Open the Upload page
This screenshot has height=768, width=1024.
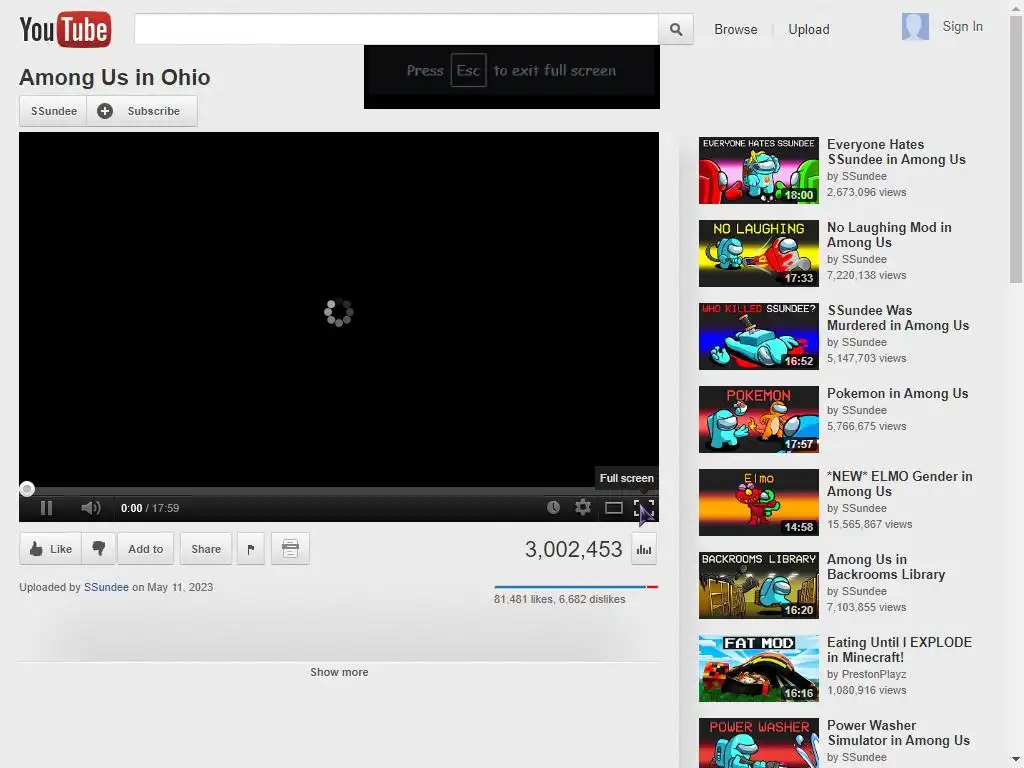[808, 29]
